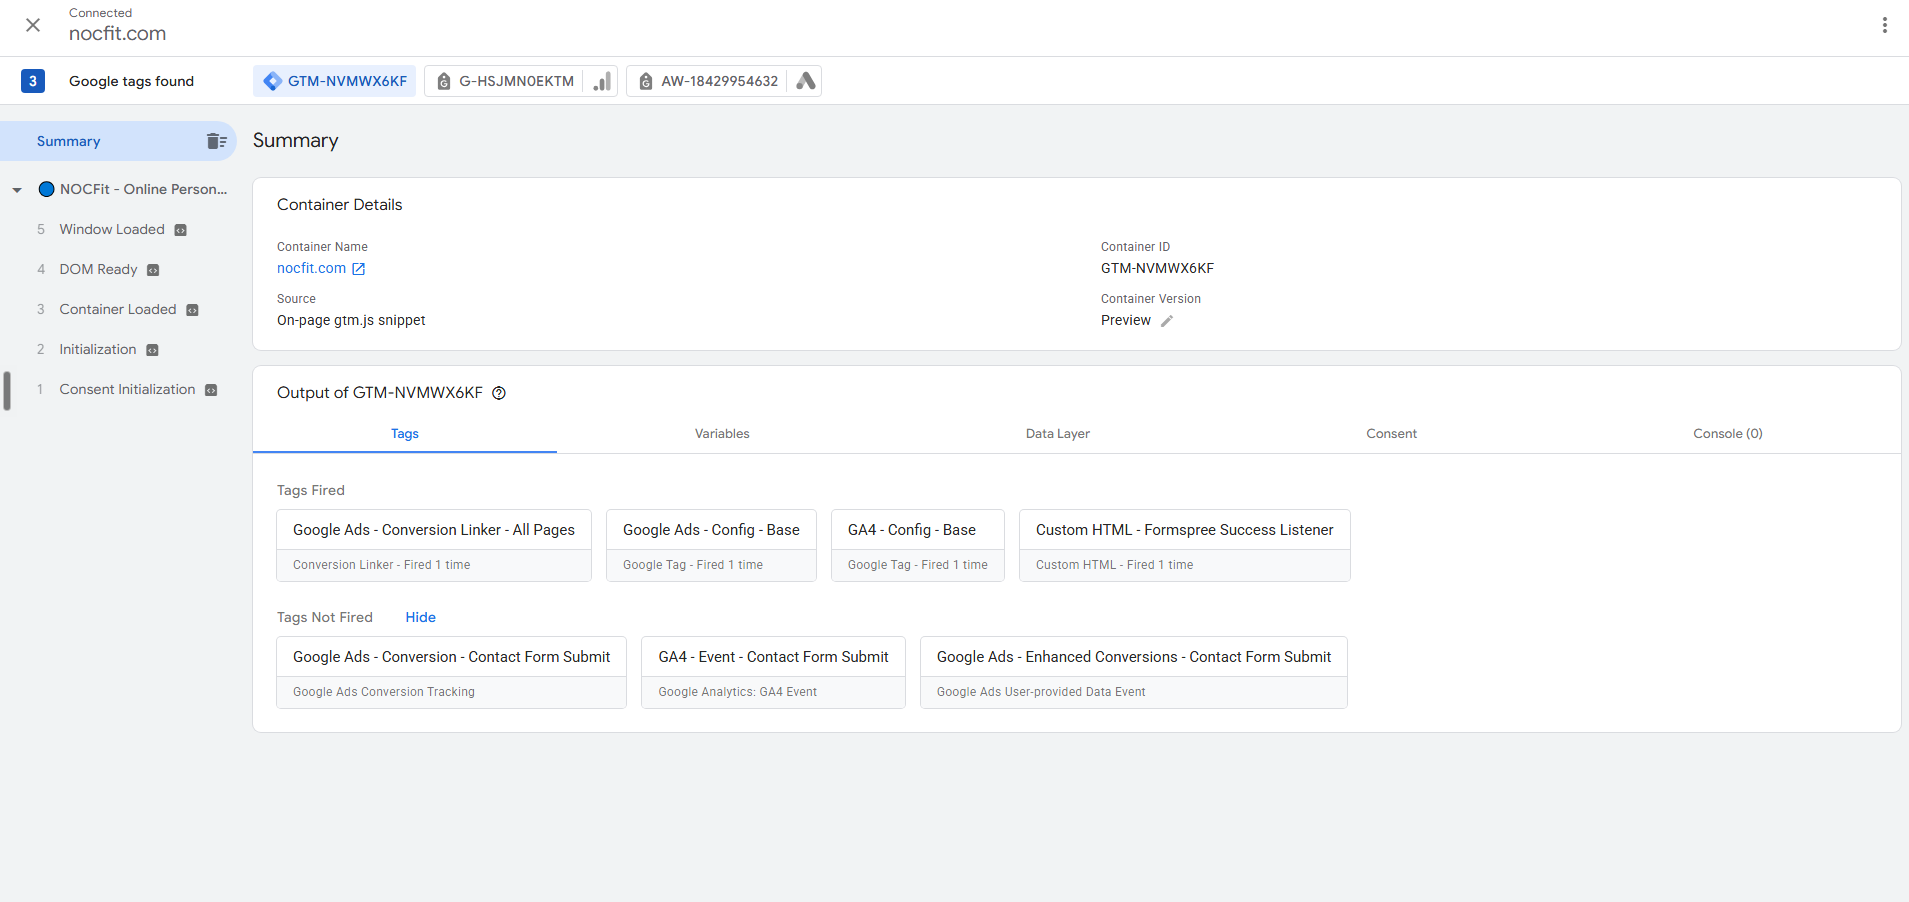Open the Google Ads - Conversion Linker - All Pages tag
The height and width of the screenshot is (902, 1909).
pyautogui.click(x=434, y=545)
